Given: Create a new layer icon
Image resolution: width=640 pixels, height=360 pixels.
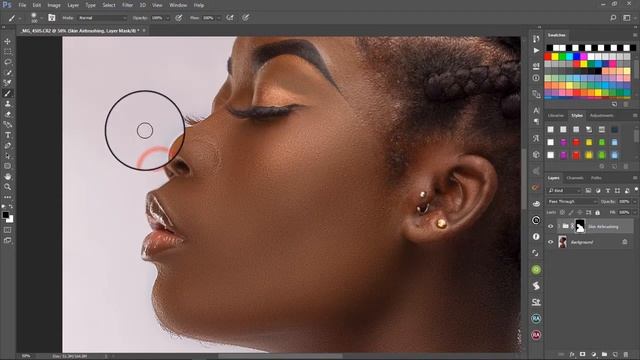Looking at the screenshot, I should pos(615,354).
